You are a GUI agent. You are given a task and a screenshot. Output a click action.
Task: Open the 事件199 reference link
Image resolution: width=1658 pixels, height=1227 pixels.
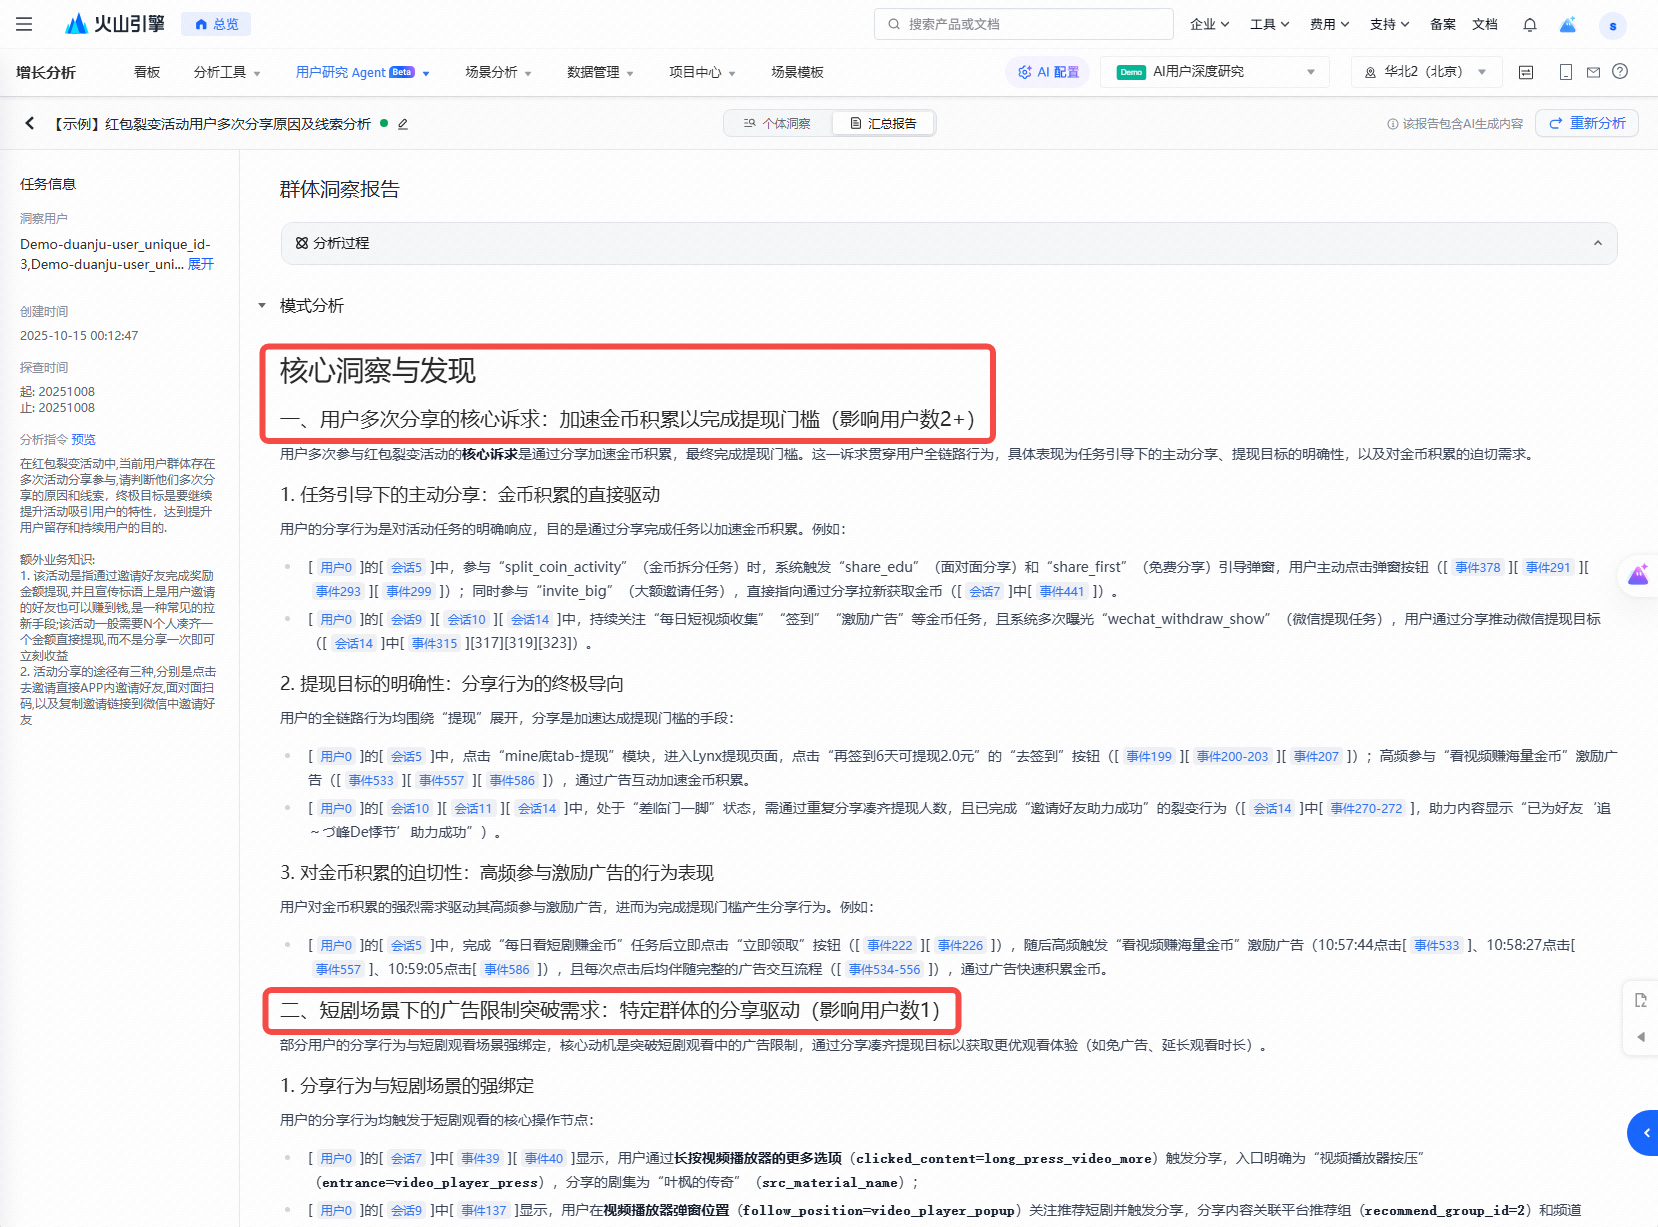[x=1149, y=756]
